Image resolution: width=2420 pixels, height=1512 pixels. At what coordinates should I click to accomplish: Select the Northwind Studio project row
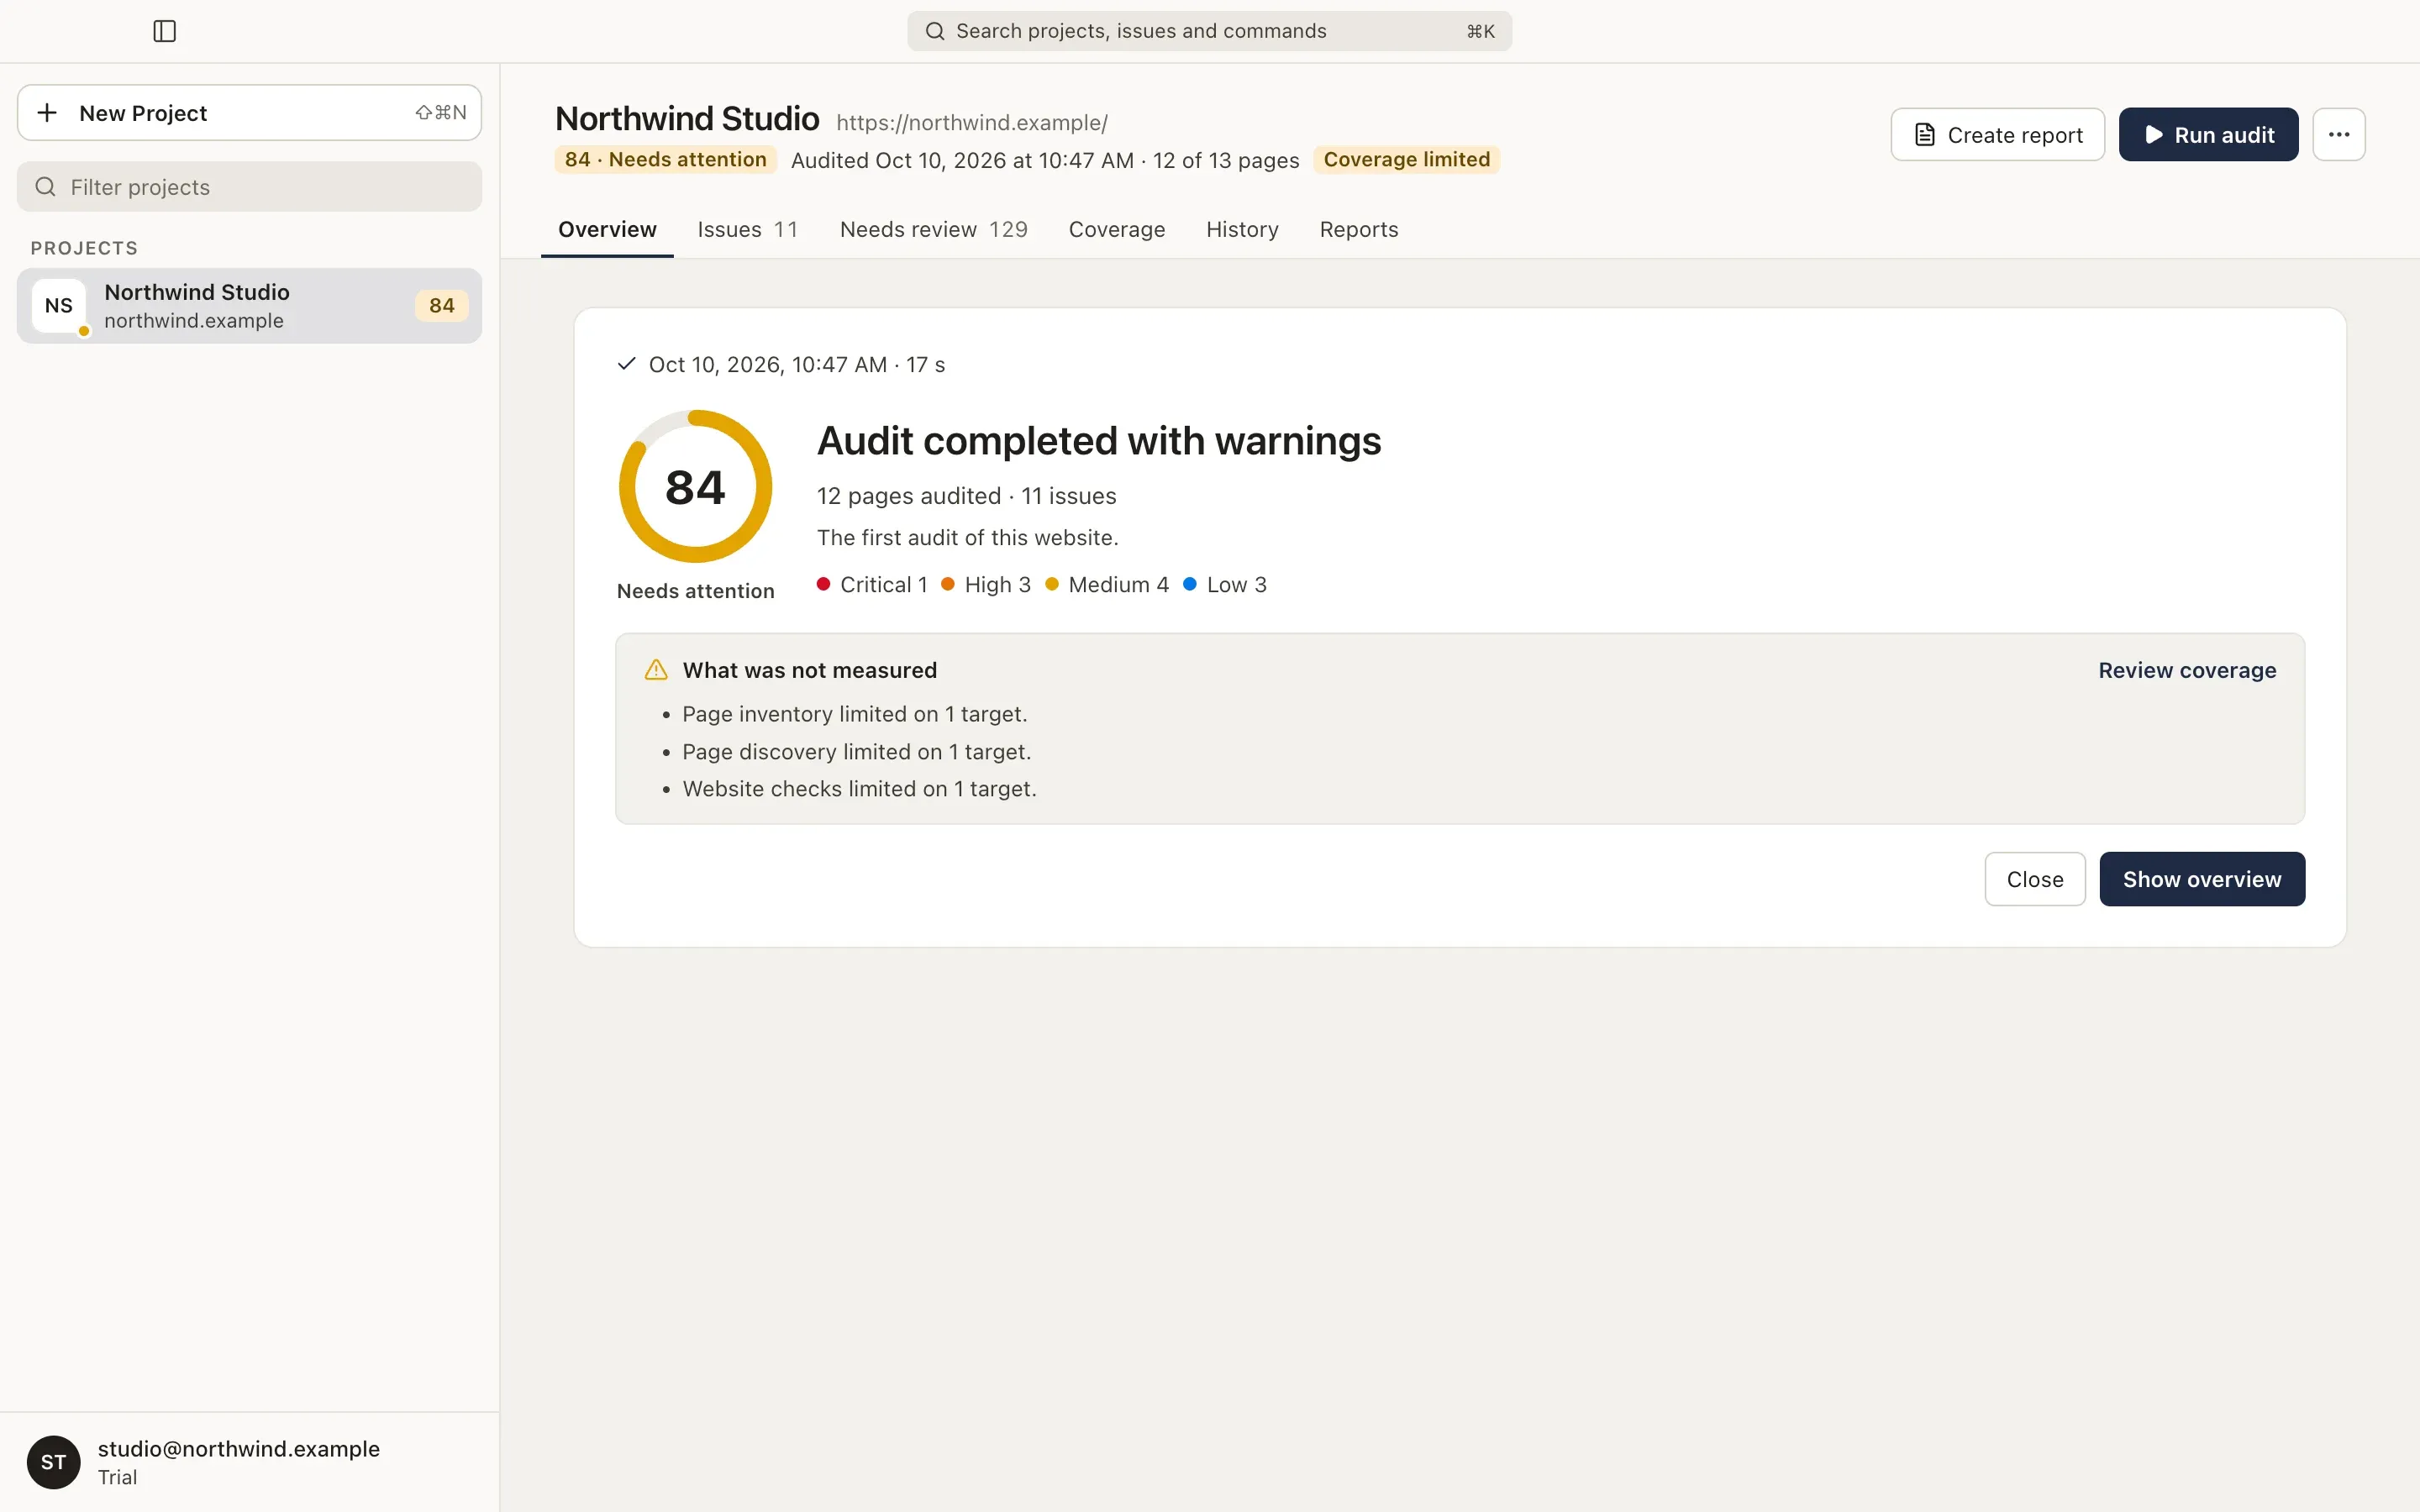click(x=249, y=306)
